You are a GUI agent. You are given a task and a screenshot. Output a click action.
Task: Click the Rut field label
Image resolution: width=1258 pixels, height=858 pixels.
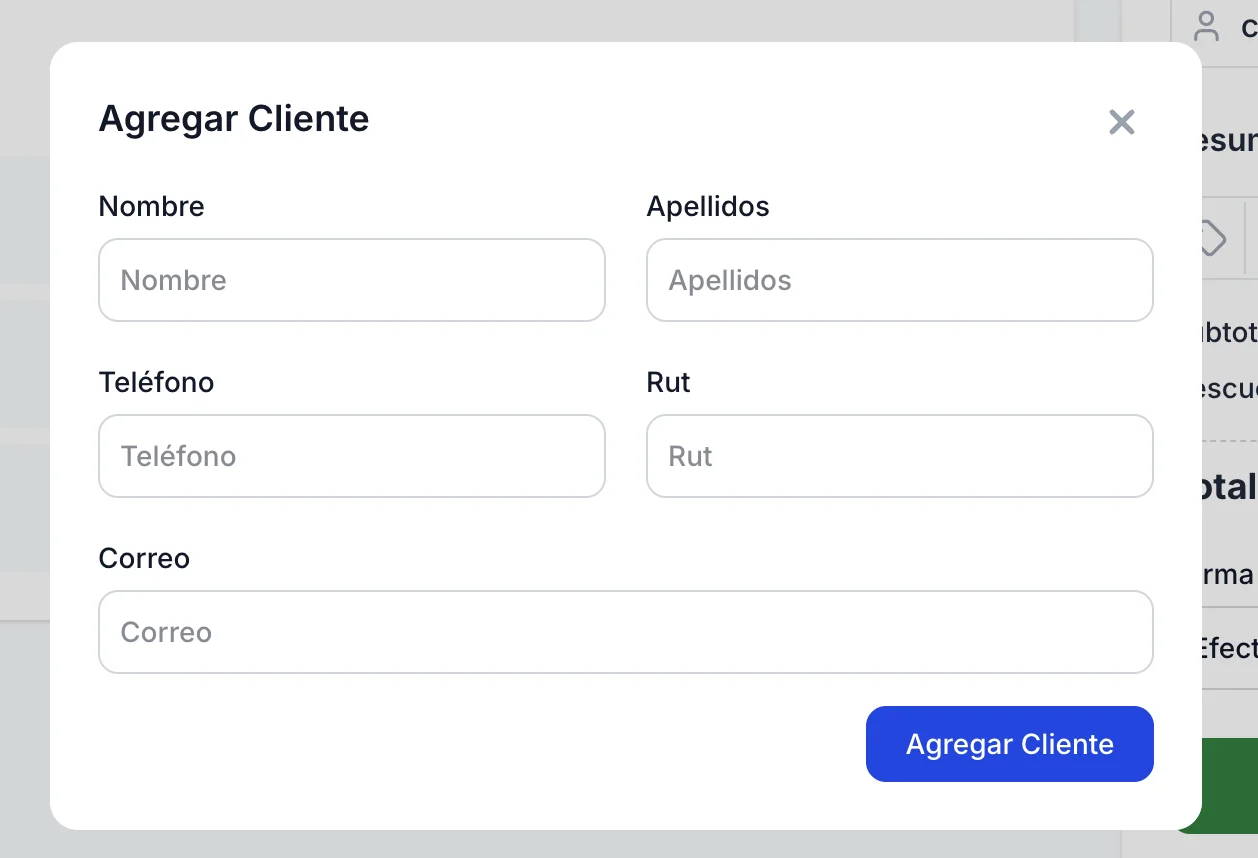[x=668, y=382]
